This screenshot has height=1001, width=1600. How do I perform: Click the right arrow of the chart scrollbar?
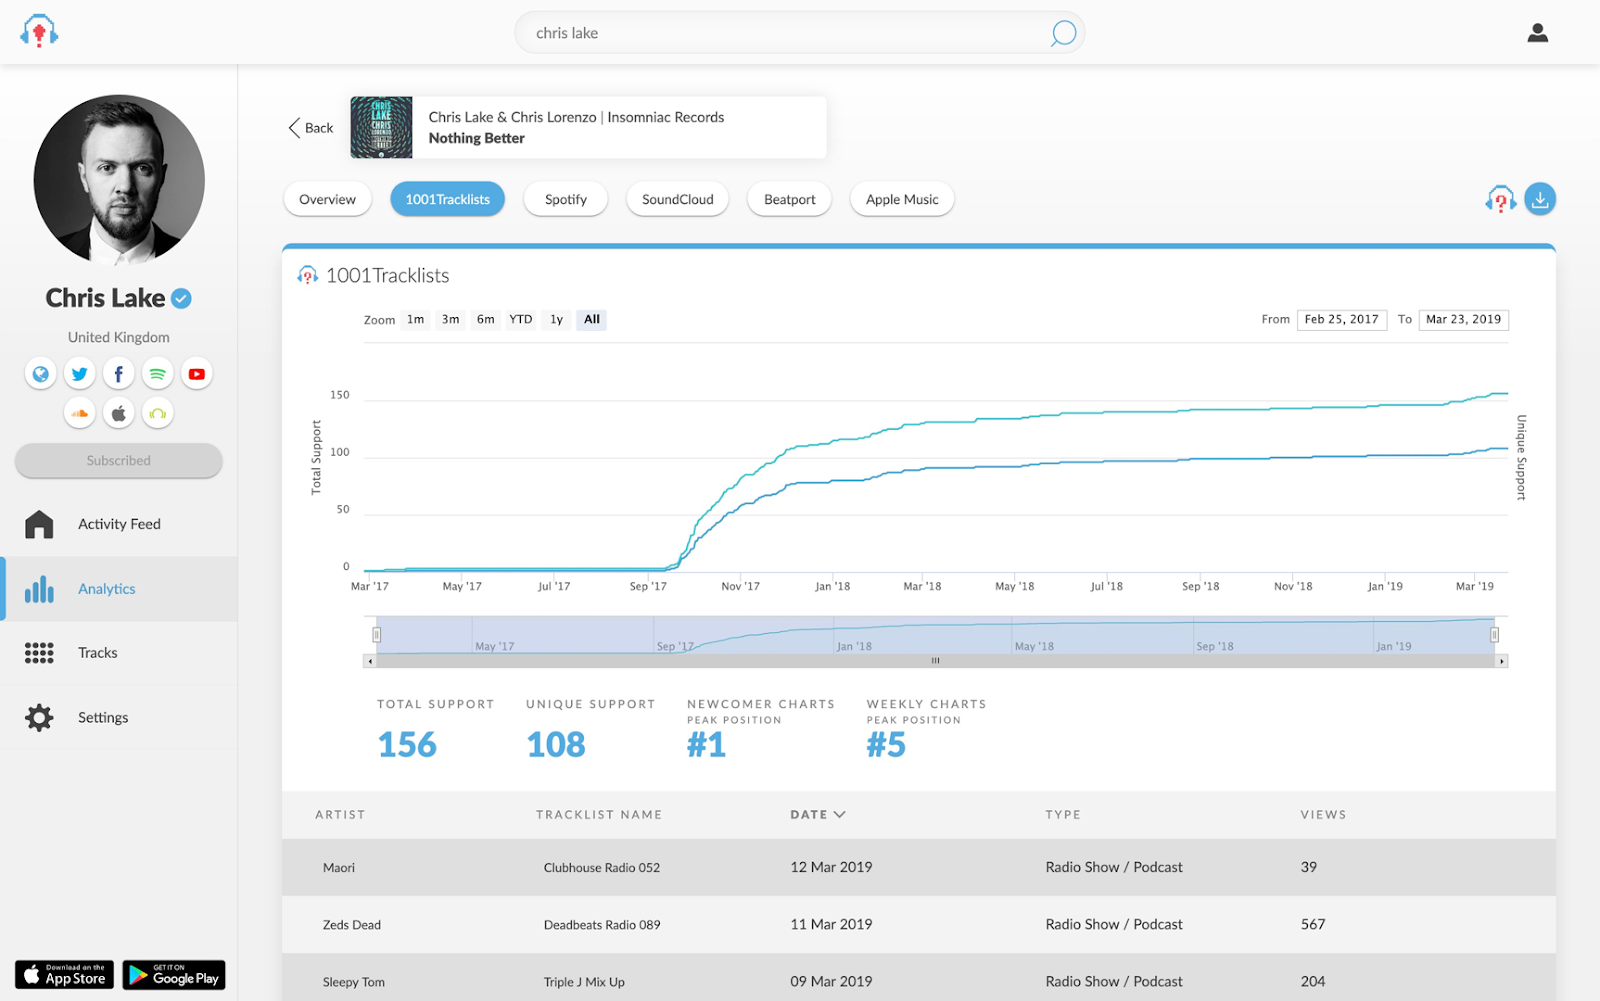1501,661
